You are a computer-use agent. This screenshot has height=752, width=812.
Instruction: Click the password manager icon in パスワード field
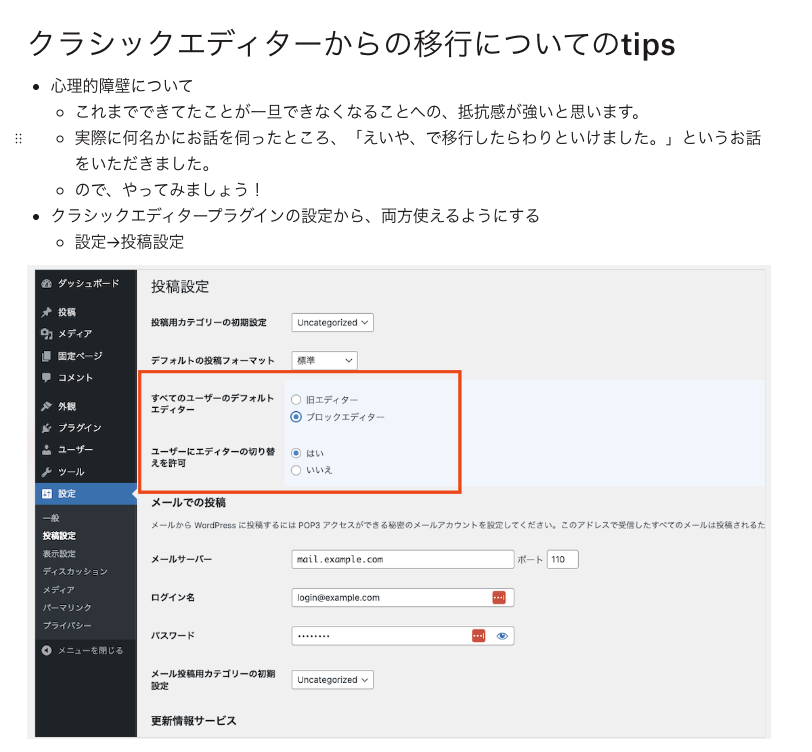(478, 635)
